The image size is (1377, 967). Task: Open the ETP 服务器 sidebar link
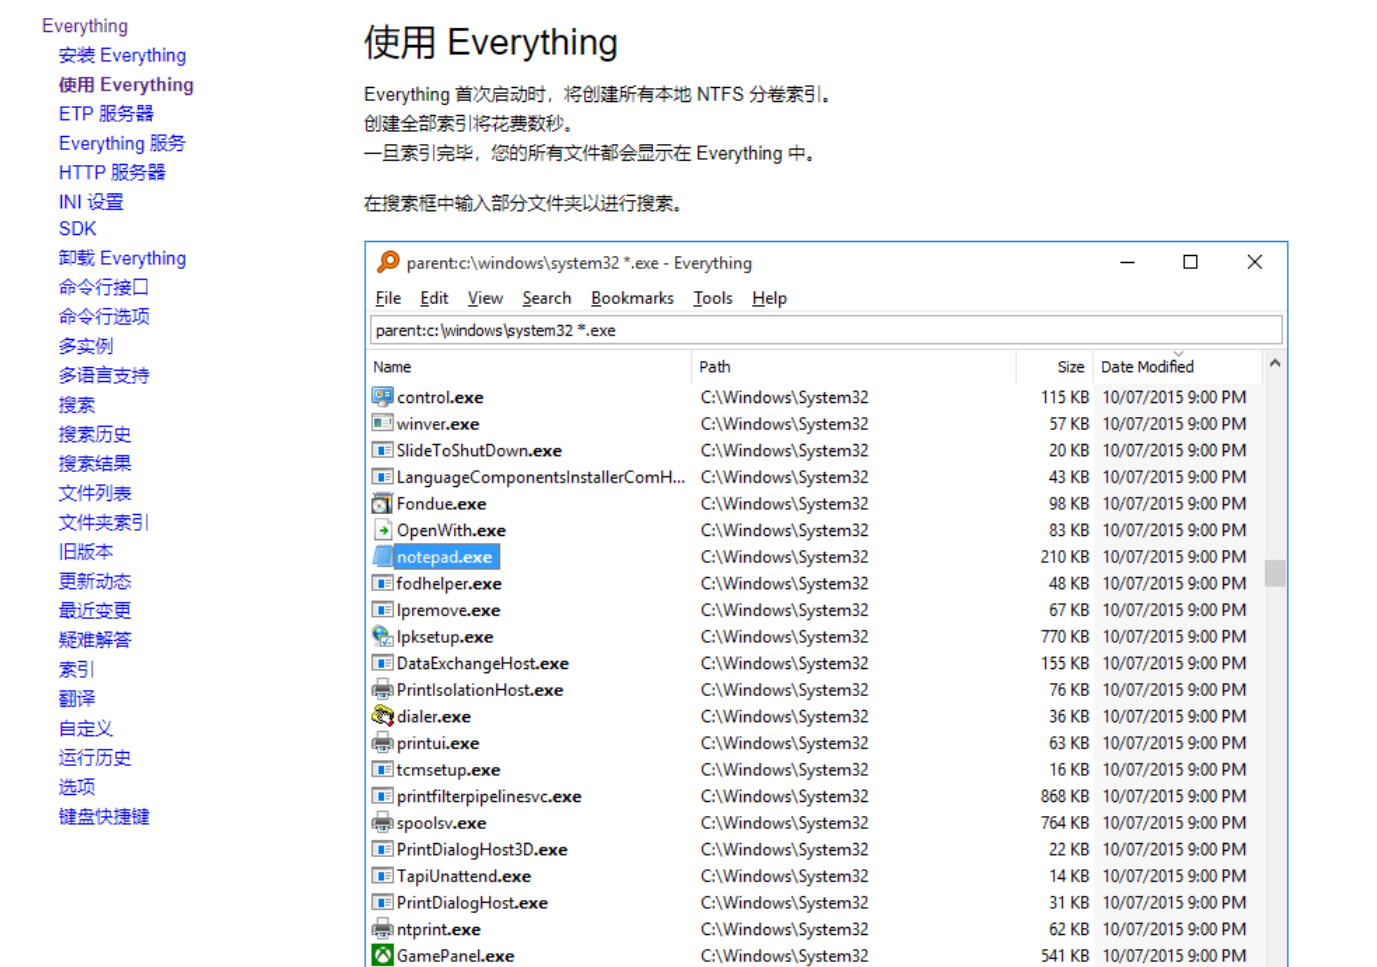(106, 114)
